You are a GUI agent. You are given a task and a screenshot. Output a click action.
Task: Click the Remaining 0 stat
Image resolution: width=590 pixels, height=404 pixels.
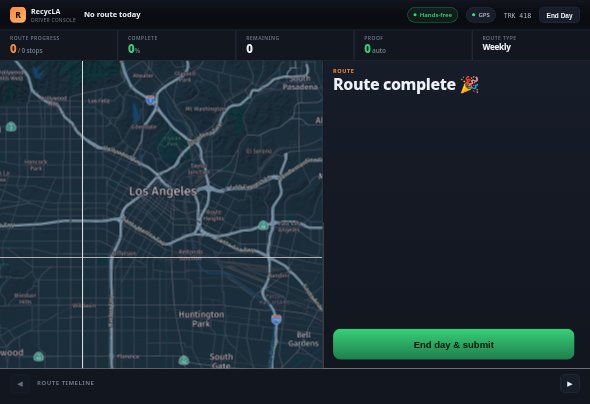click(x=295, y=45)
